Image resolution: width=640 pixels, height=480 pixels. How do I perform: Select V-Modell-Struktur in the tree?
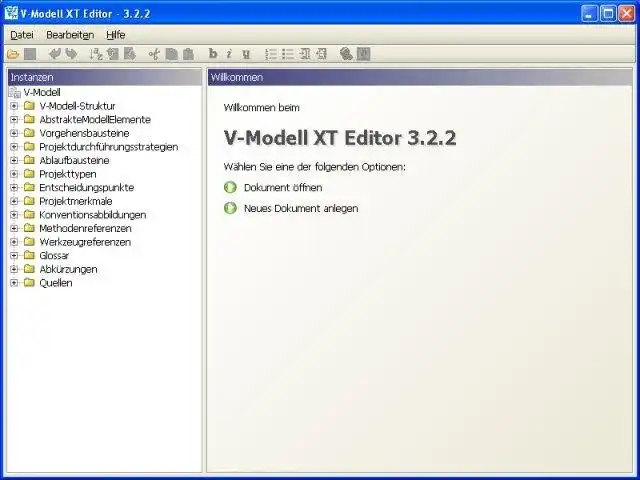pyautogui.click(x=77, y=106)
